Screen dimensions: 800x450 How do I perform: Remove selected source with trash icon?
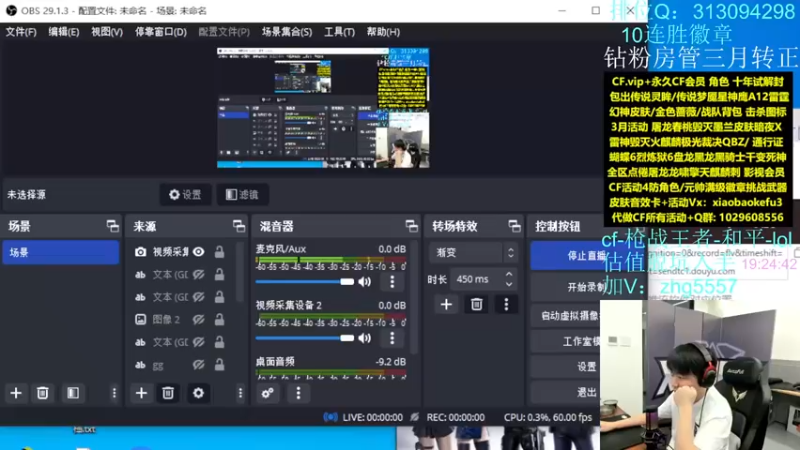[x=168, y=393]
